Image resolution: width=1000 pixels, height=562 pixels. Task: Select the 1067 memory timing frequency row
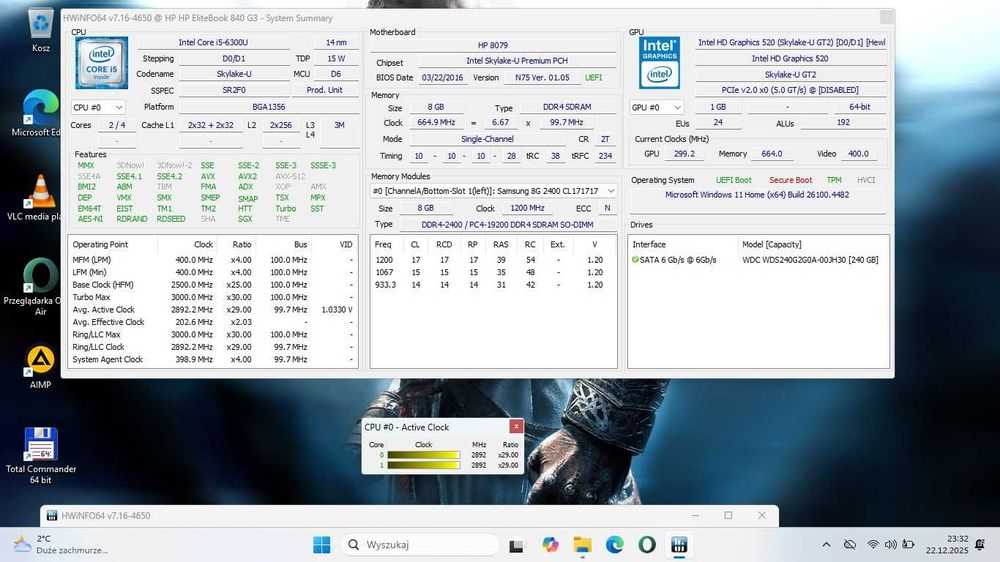(x=493, y=272)
